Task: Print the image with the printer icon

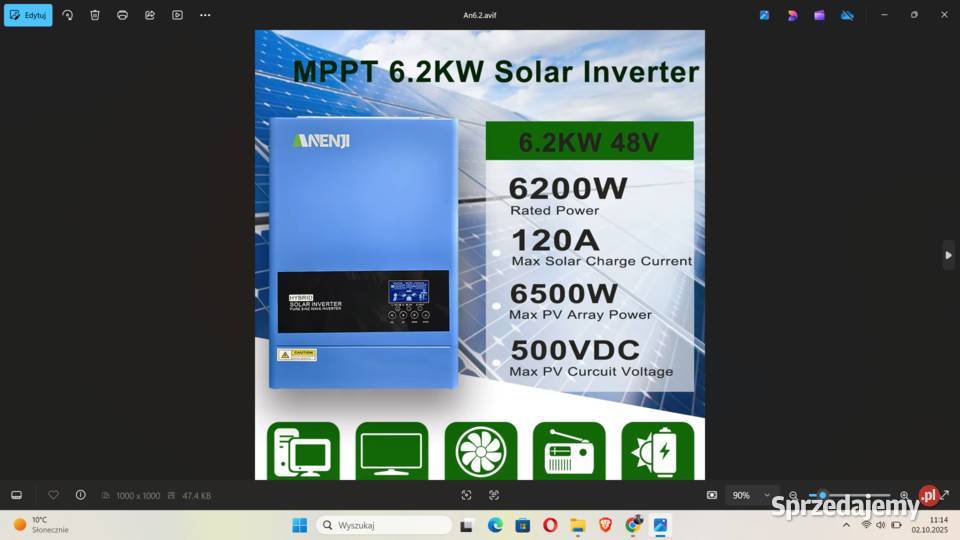Action: pyautogui.click(x=122, y=15)
